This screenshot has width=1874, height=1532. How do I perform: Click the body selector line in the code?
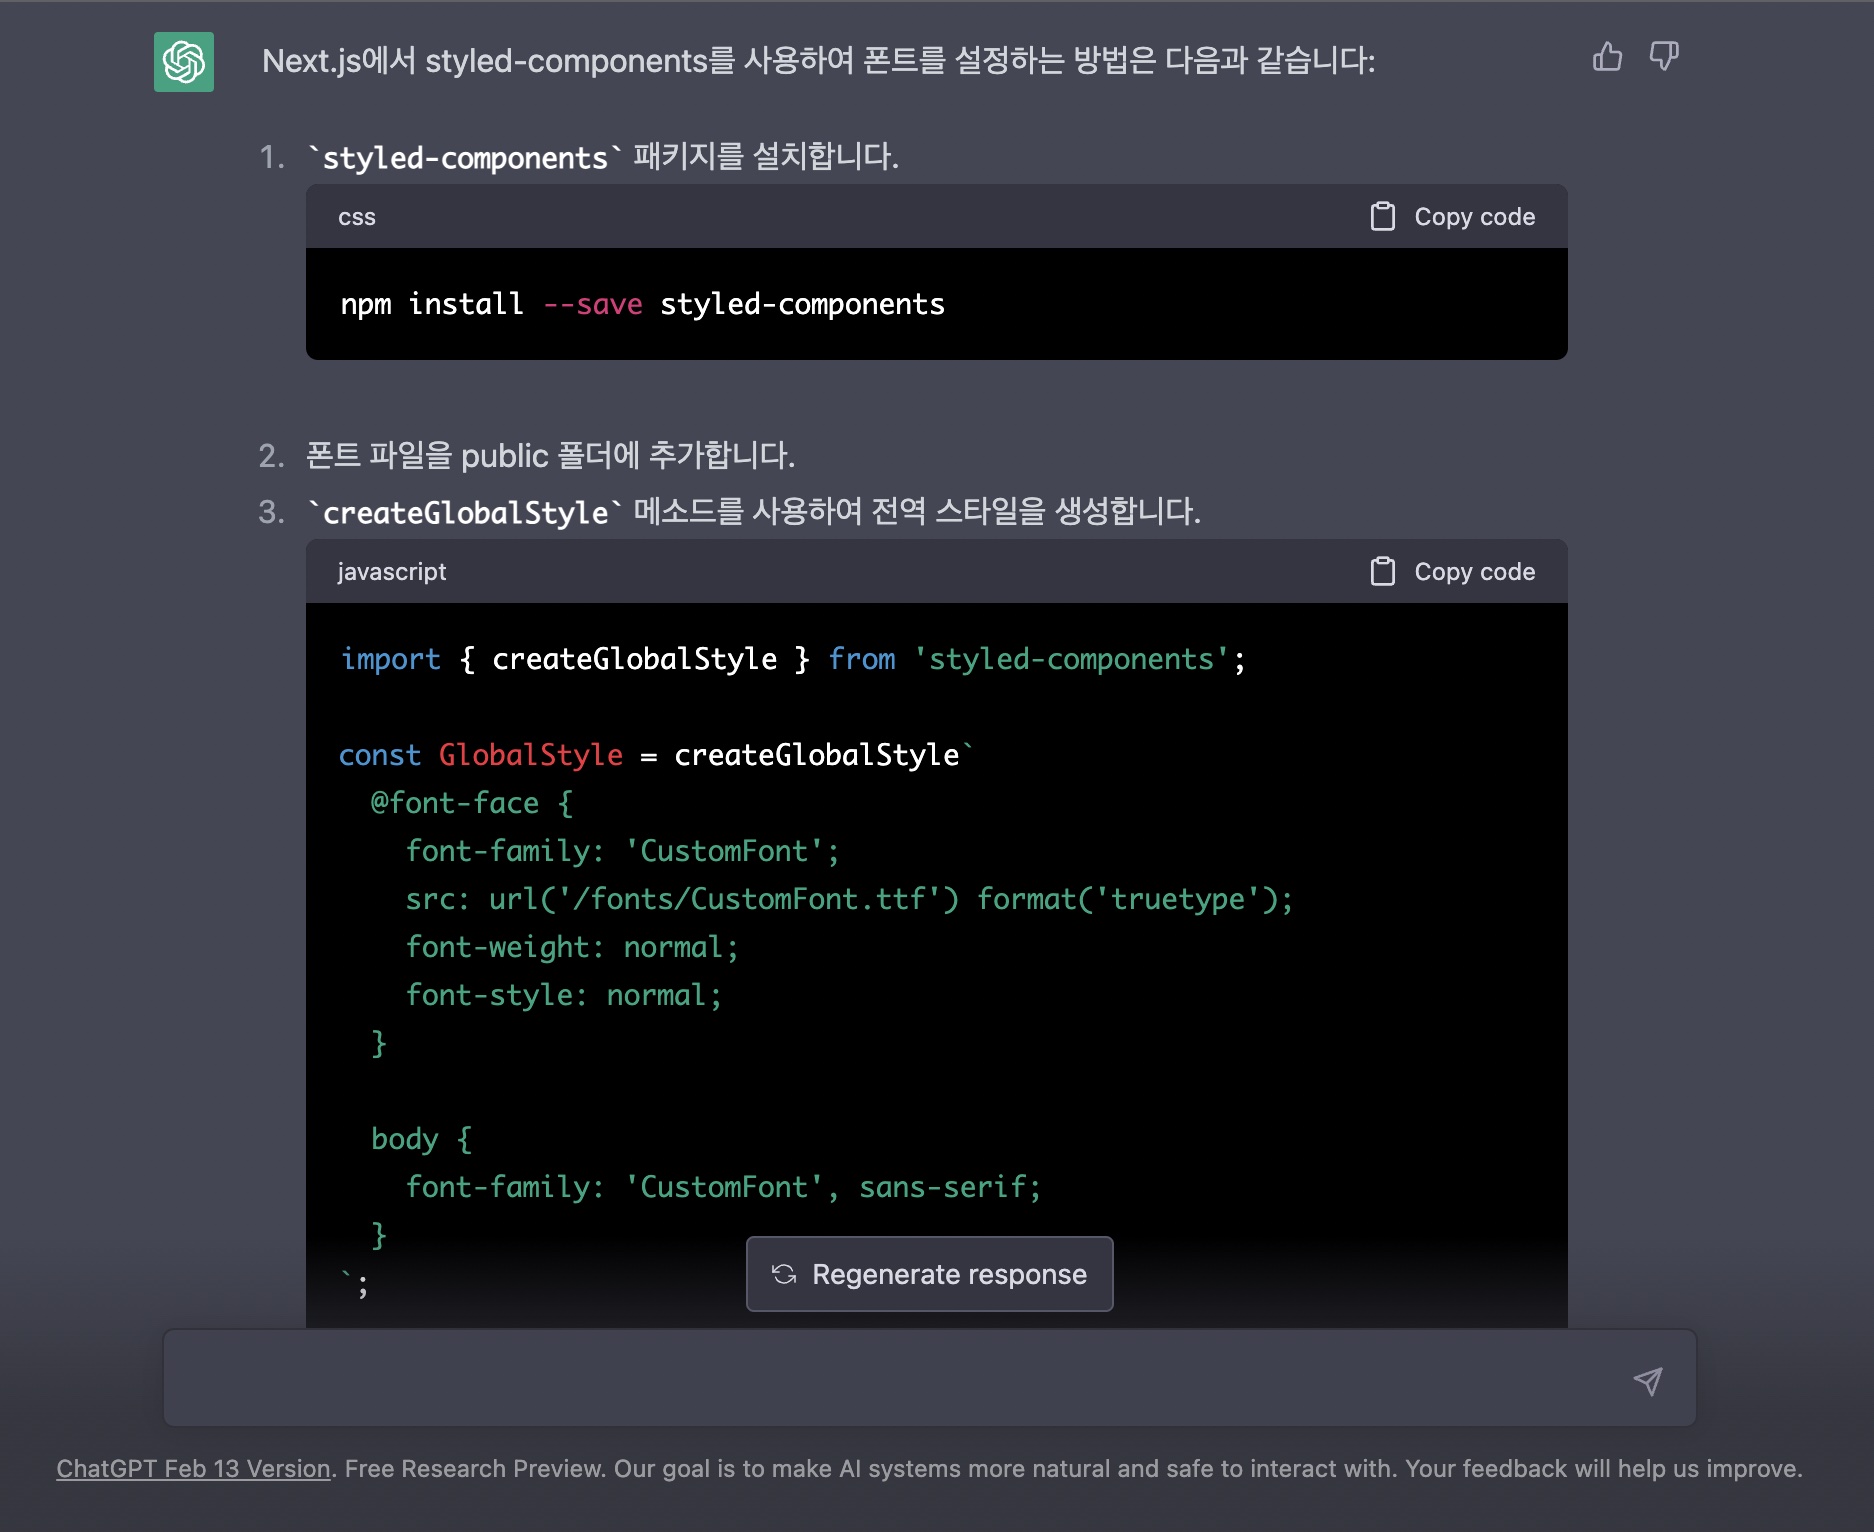coord(421,1139)
